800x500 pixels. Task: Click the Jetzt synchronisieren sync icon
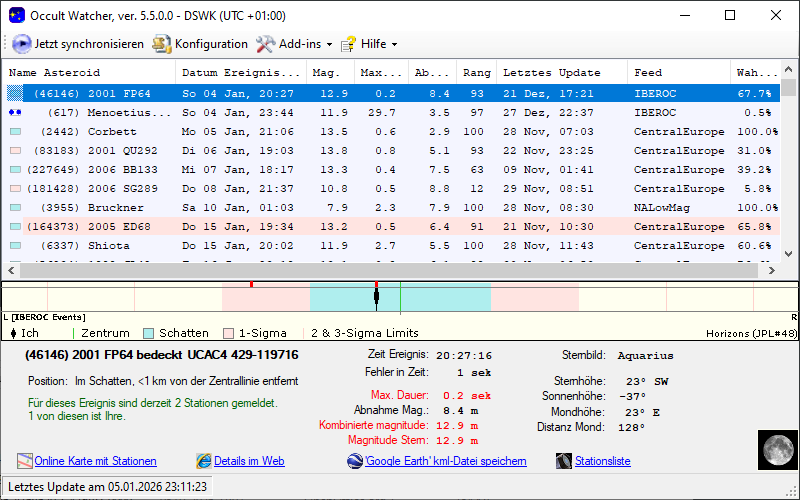coord(21,44)
